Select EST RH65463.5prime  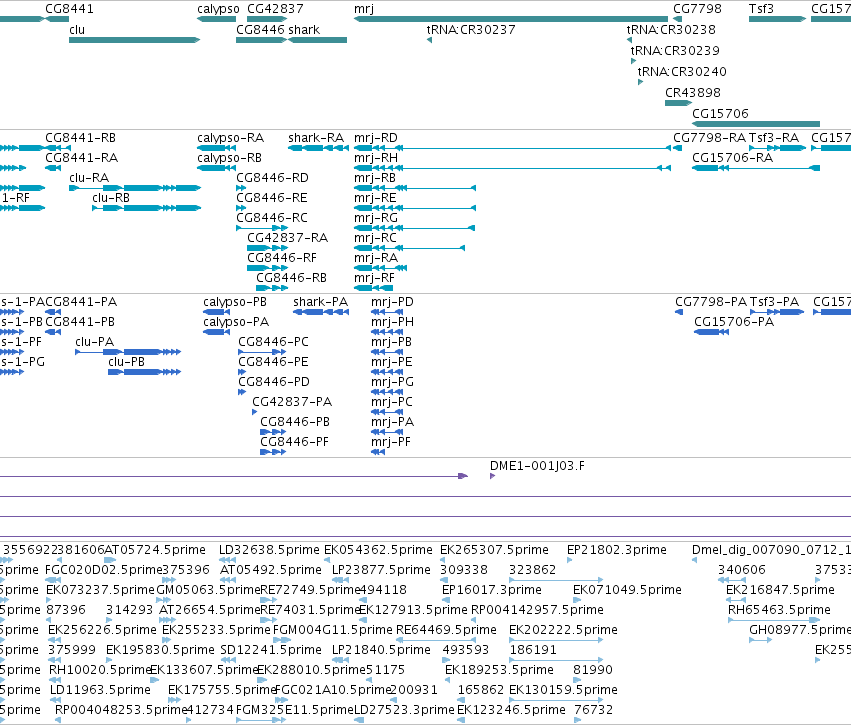[x=774, y=620]
